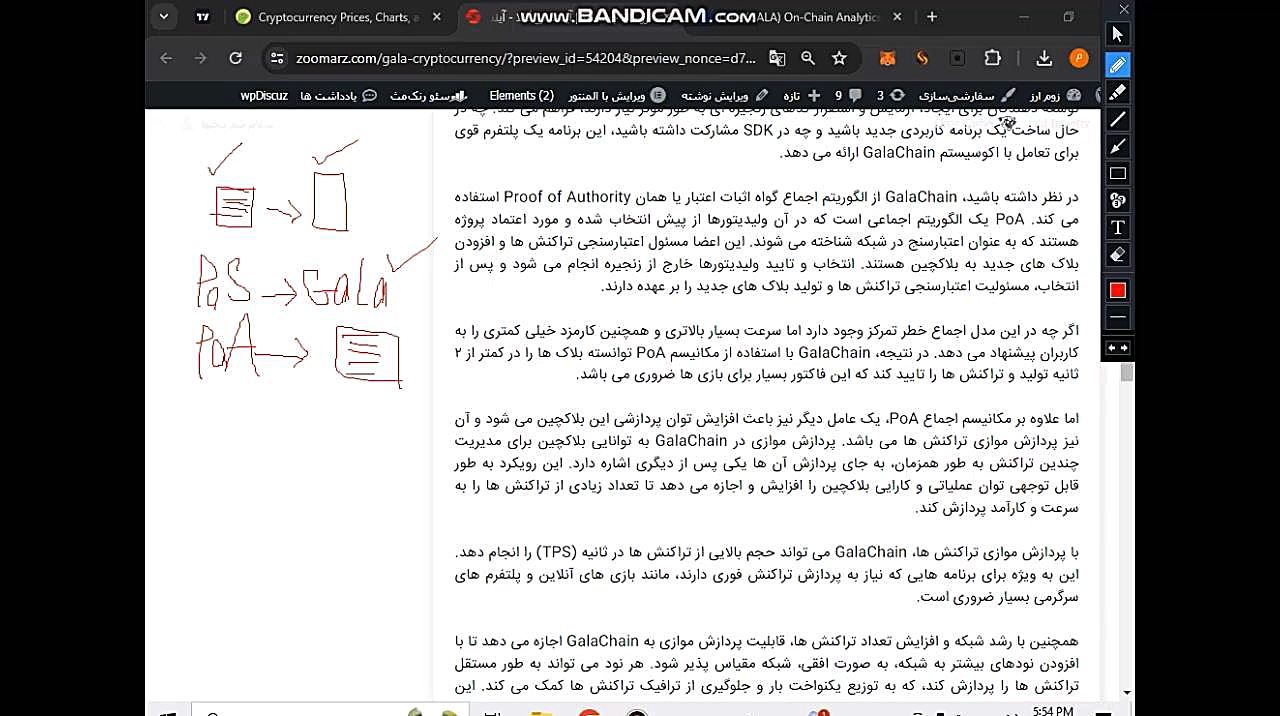Click the scrollbar down arrow
Screen dimensions: 1280x716
pyautogui.click(x=1127, y=692)
